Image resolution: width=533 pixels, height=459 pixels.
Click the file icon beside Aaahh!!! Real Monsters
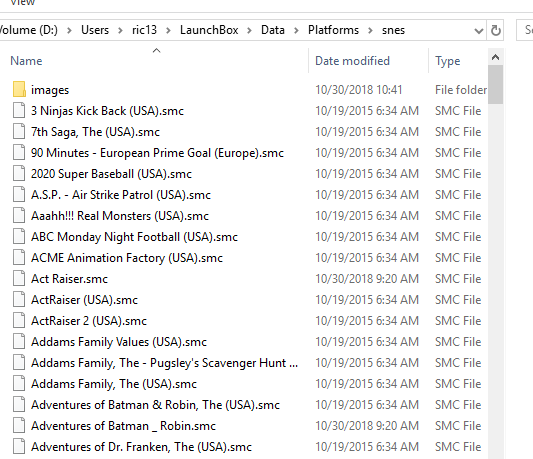19,216
